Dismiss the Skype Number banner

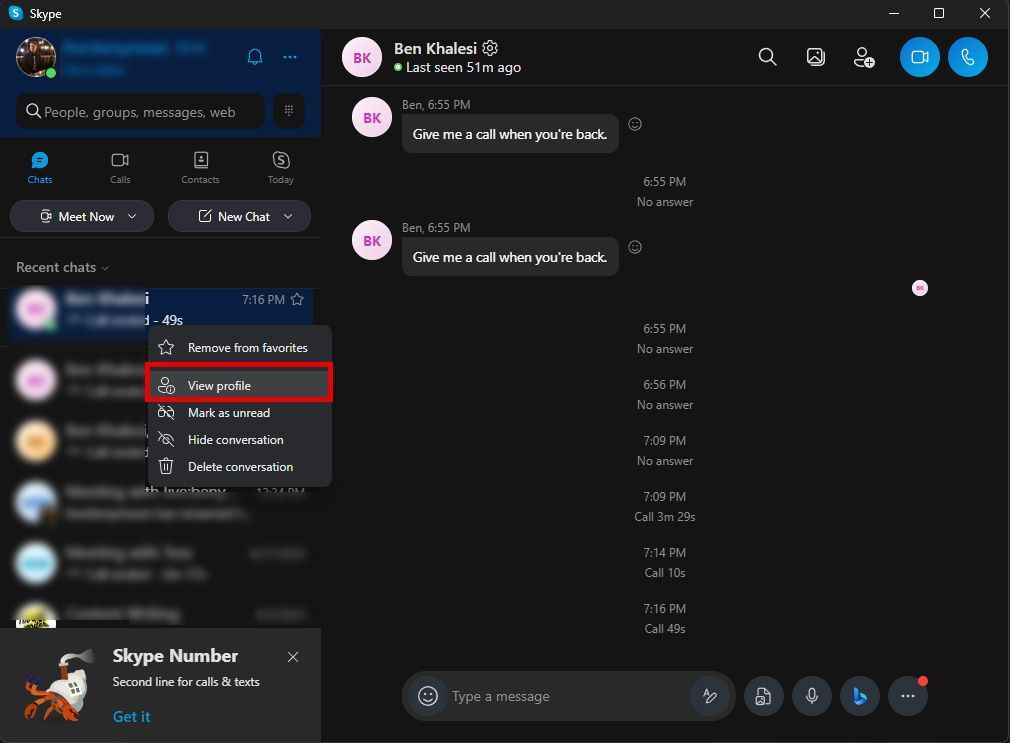[x=293, y=657]
